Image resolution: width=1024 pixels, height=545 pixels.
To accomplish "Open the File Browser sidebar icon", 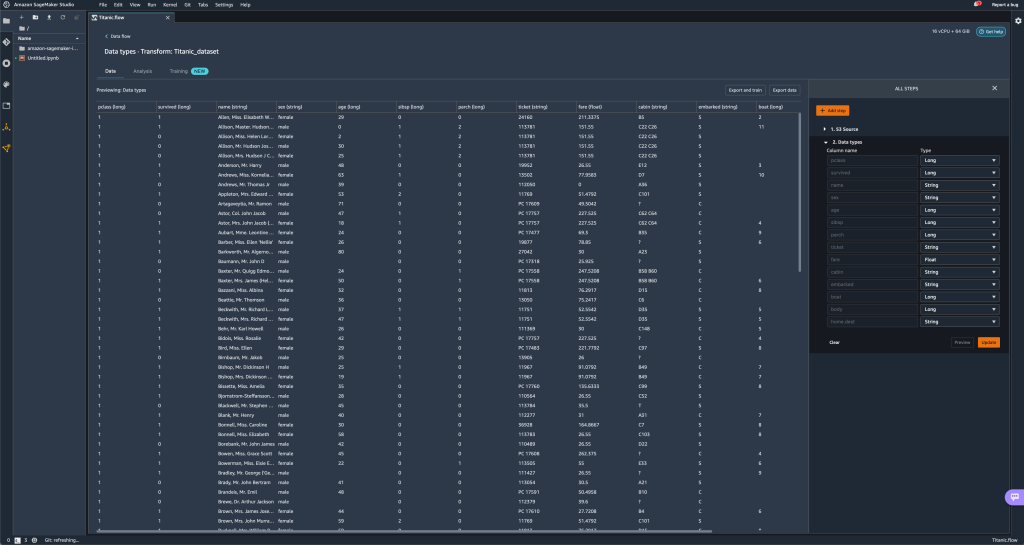I will (x=7, y=21).
